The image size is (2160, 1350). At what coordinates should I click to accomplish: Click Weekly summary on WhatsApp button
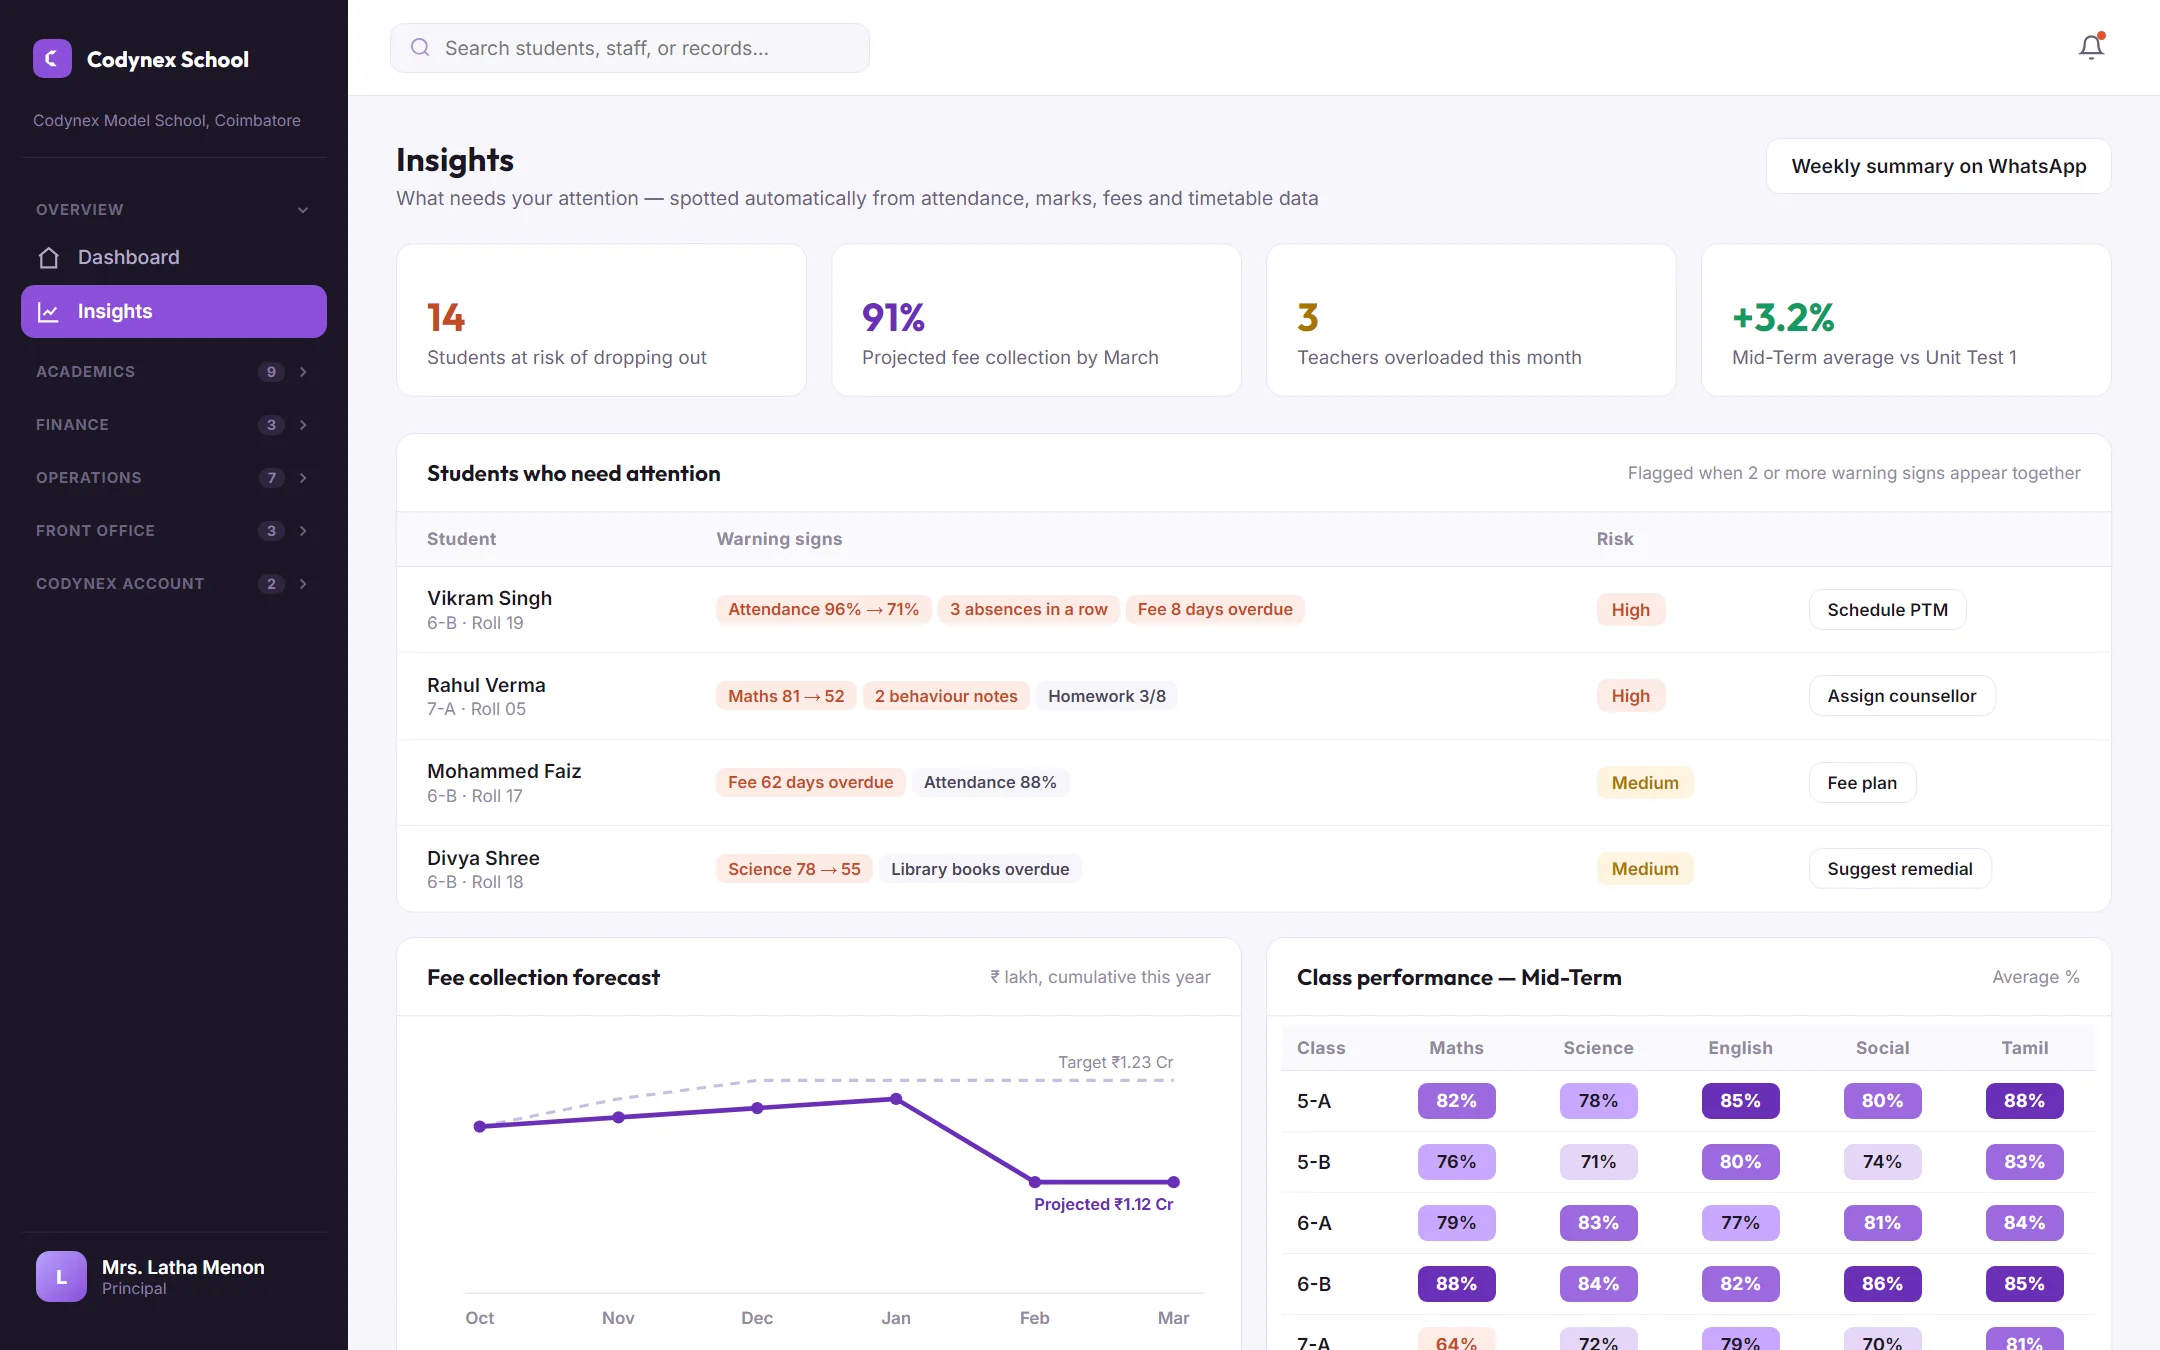1938,166
